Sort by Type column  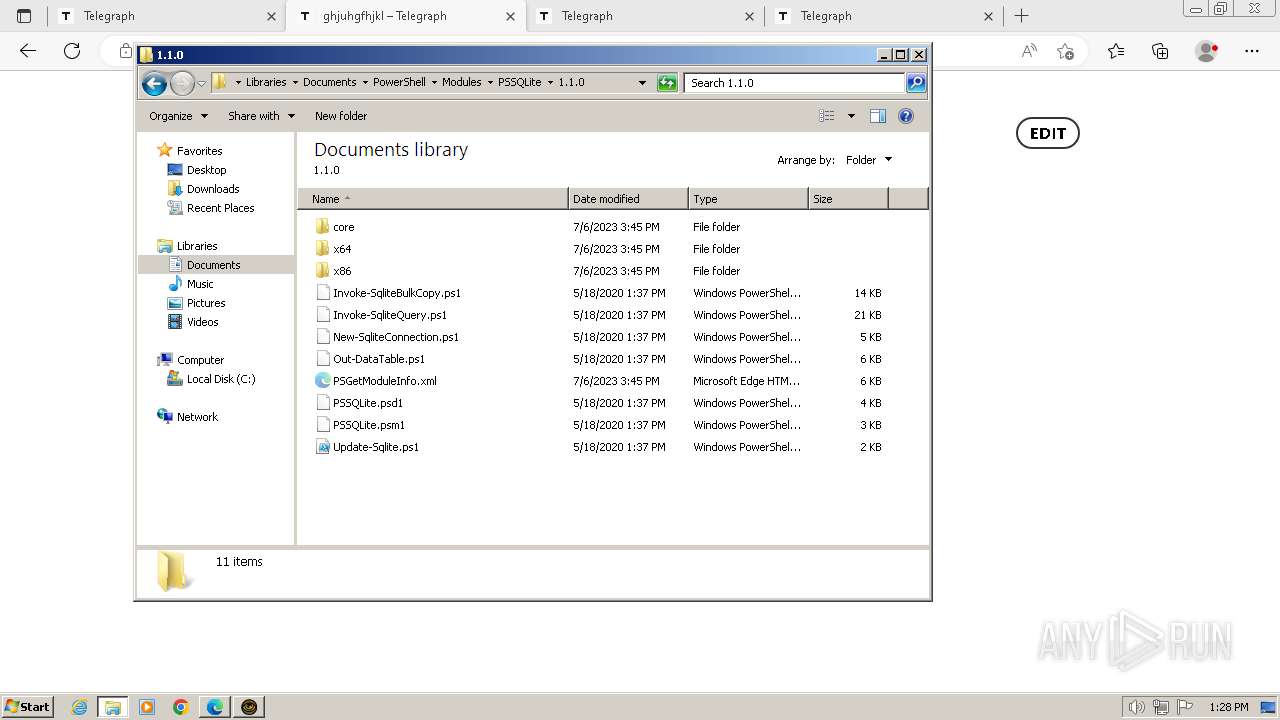click(x=748, y=199)
